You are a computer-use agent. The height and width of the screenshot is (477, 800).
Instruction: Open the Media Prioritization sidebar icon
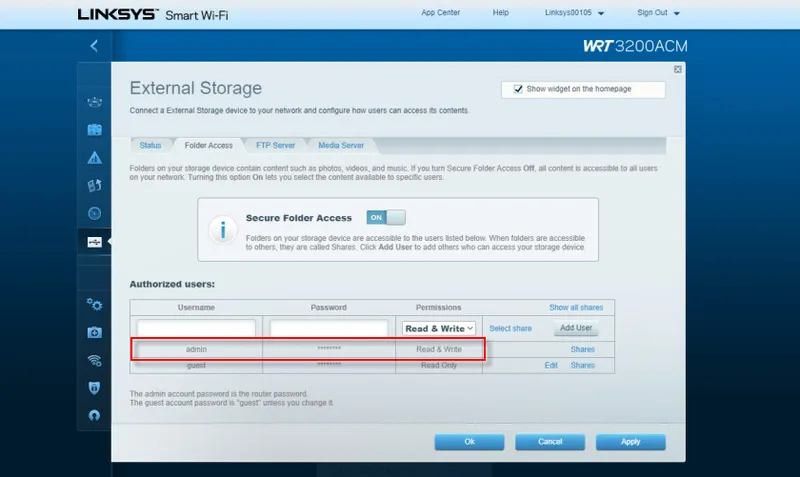pos(94,185)
